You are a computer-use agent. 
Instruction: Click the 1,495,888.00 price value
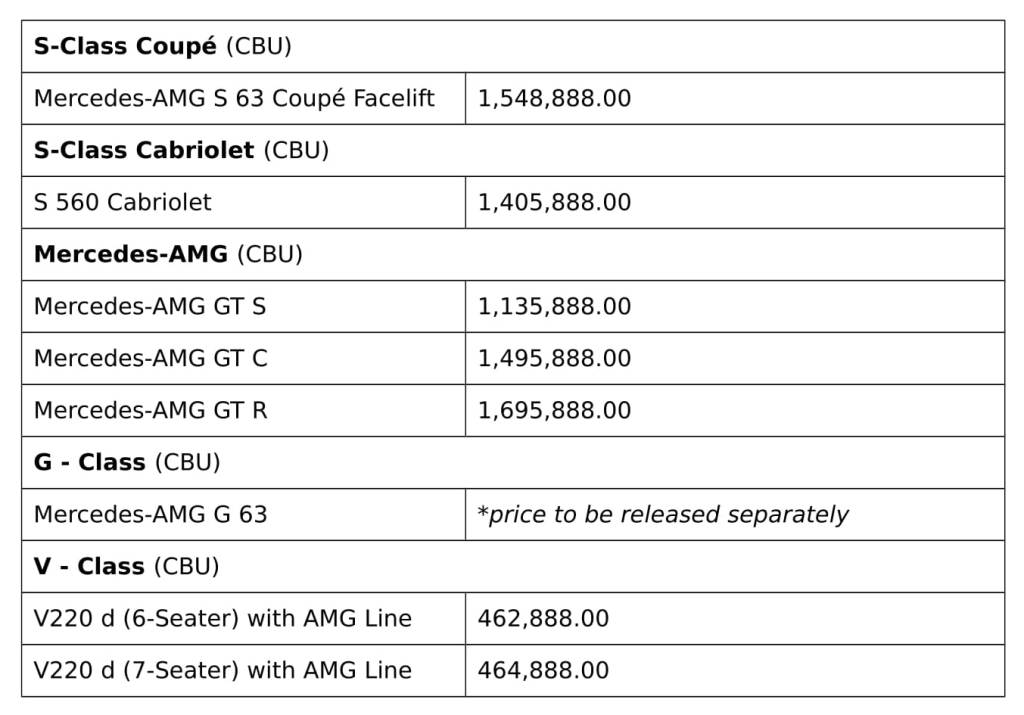[x=554, y=358]
